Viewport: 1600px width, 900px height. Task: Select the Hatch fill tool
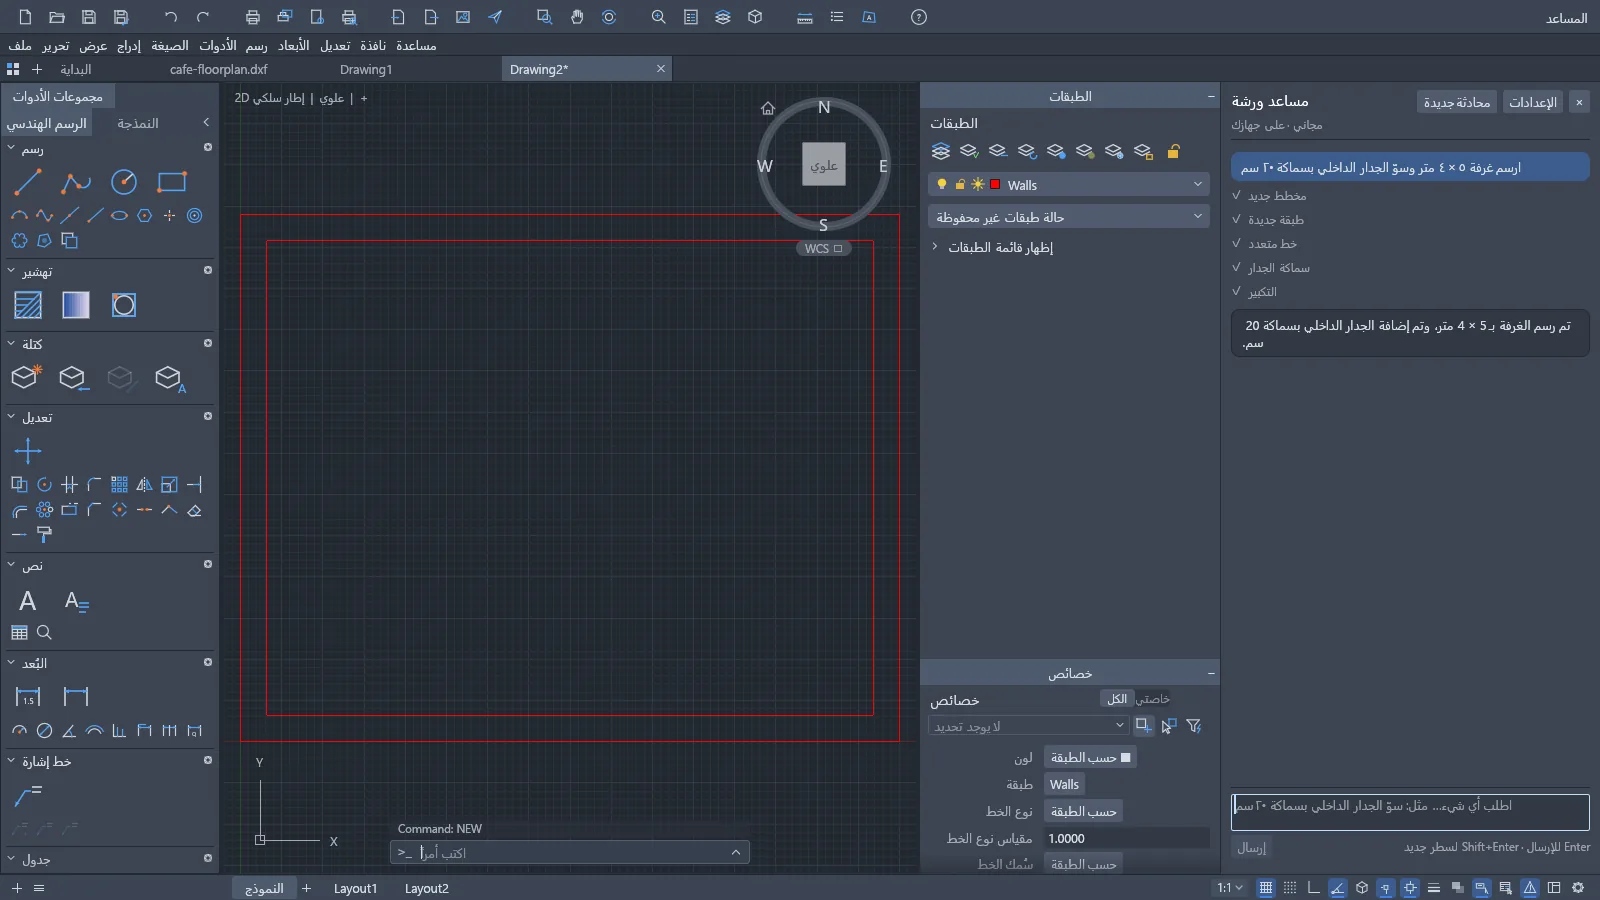tap(28, 305)
